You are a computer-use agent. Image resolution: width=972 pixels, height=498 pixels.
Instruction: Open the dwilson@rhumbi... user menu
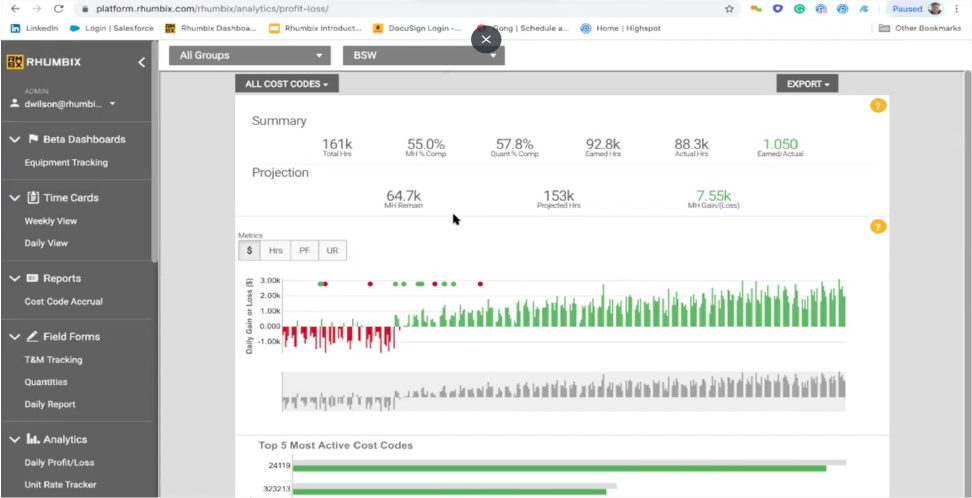click(x=63, y=104)
